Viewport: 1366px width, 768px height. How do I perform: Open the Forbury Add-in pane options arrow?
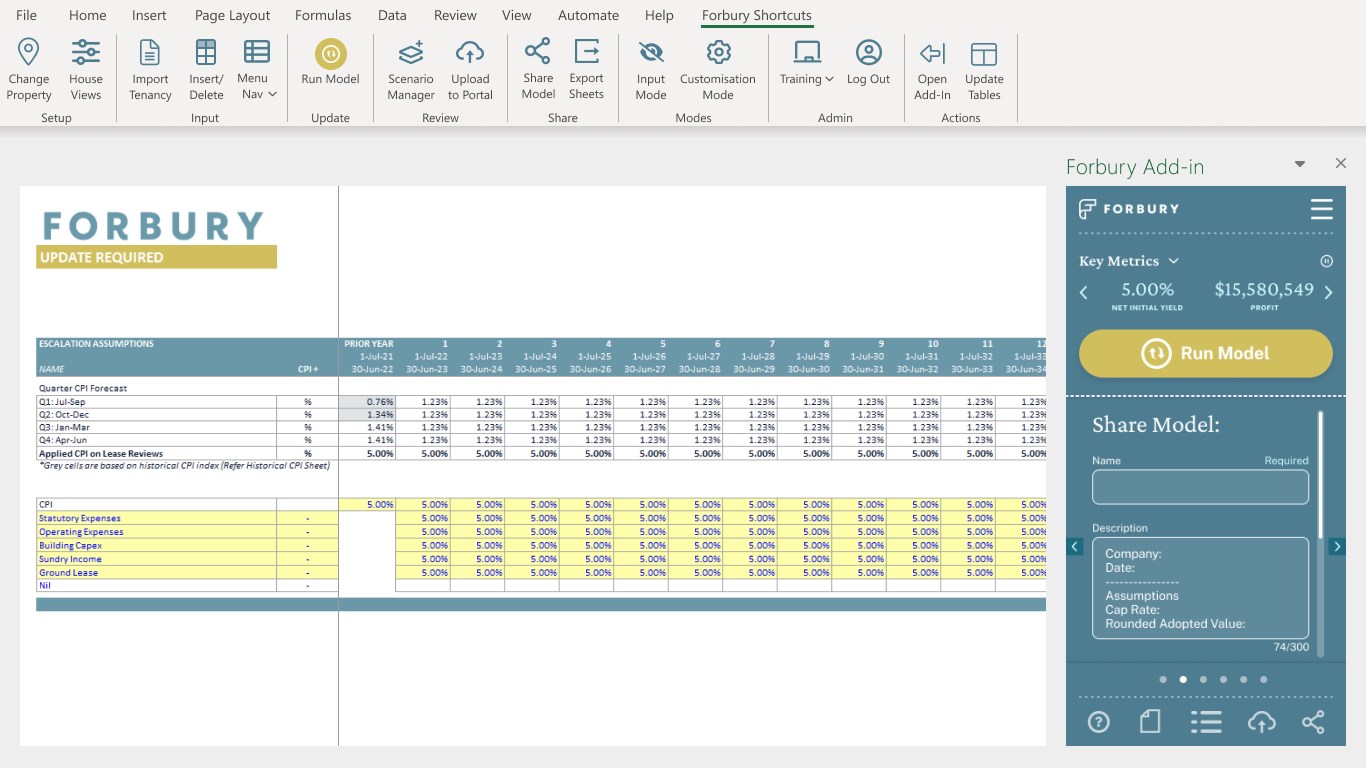click(x=1300, y=164)
